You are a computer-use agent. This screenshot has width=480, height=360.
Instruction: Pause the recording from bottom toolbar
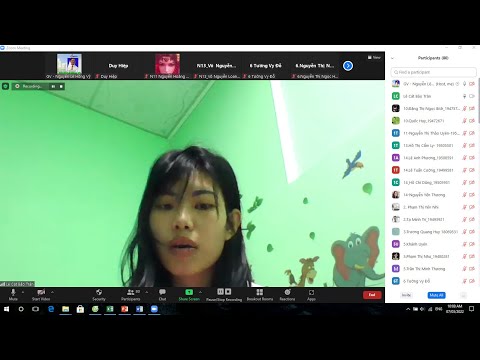point(220,292)
